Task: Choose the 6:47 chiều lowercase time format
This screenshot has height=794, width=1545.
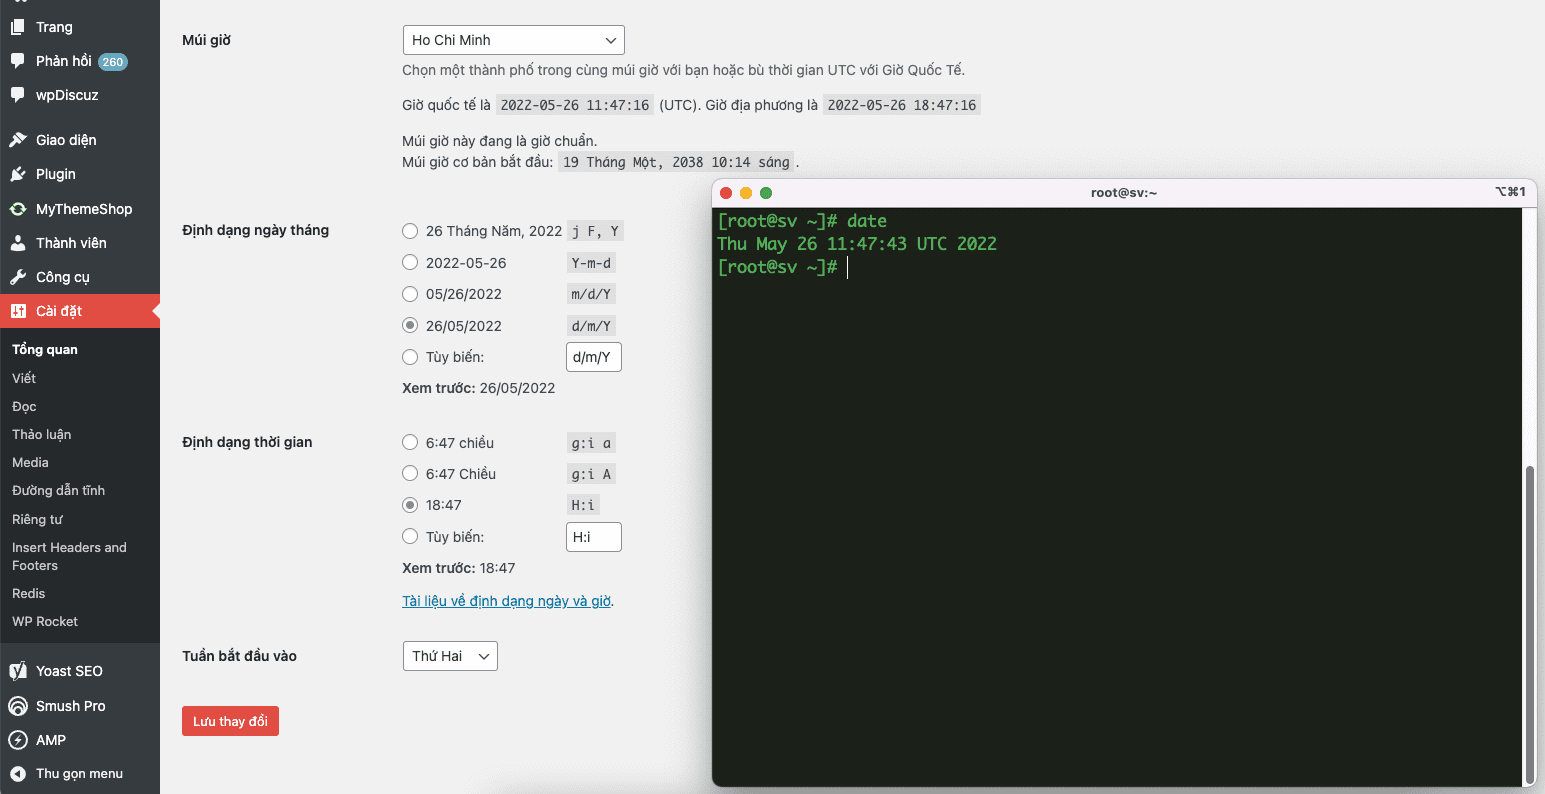Action: 410,442
